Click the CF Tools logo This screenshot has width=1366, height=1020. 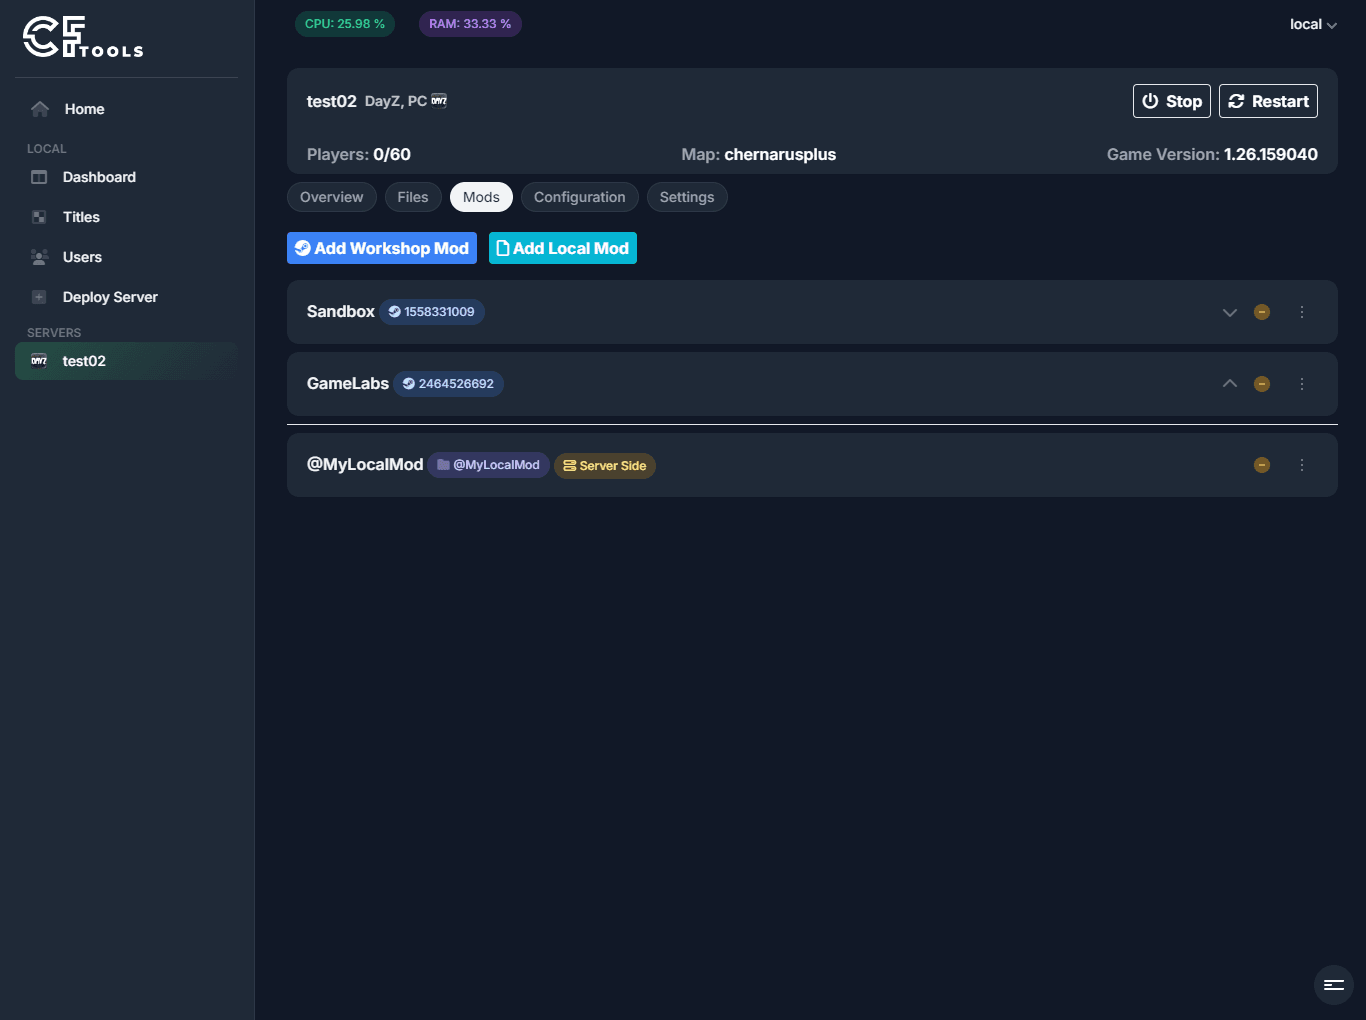[x=83, y=37]
